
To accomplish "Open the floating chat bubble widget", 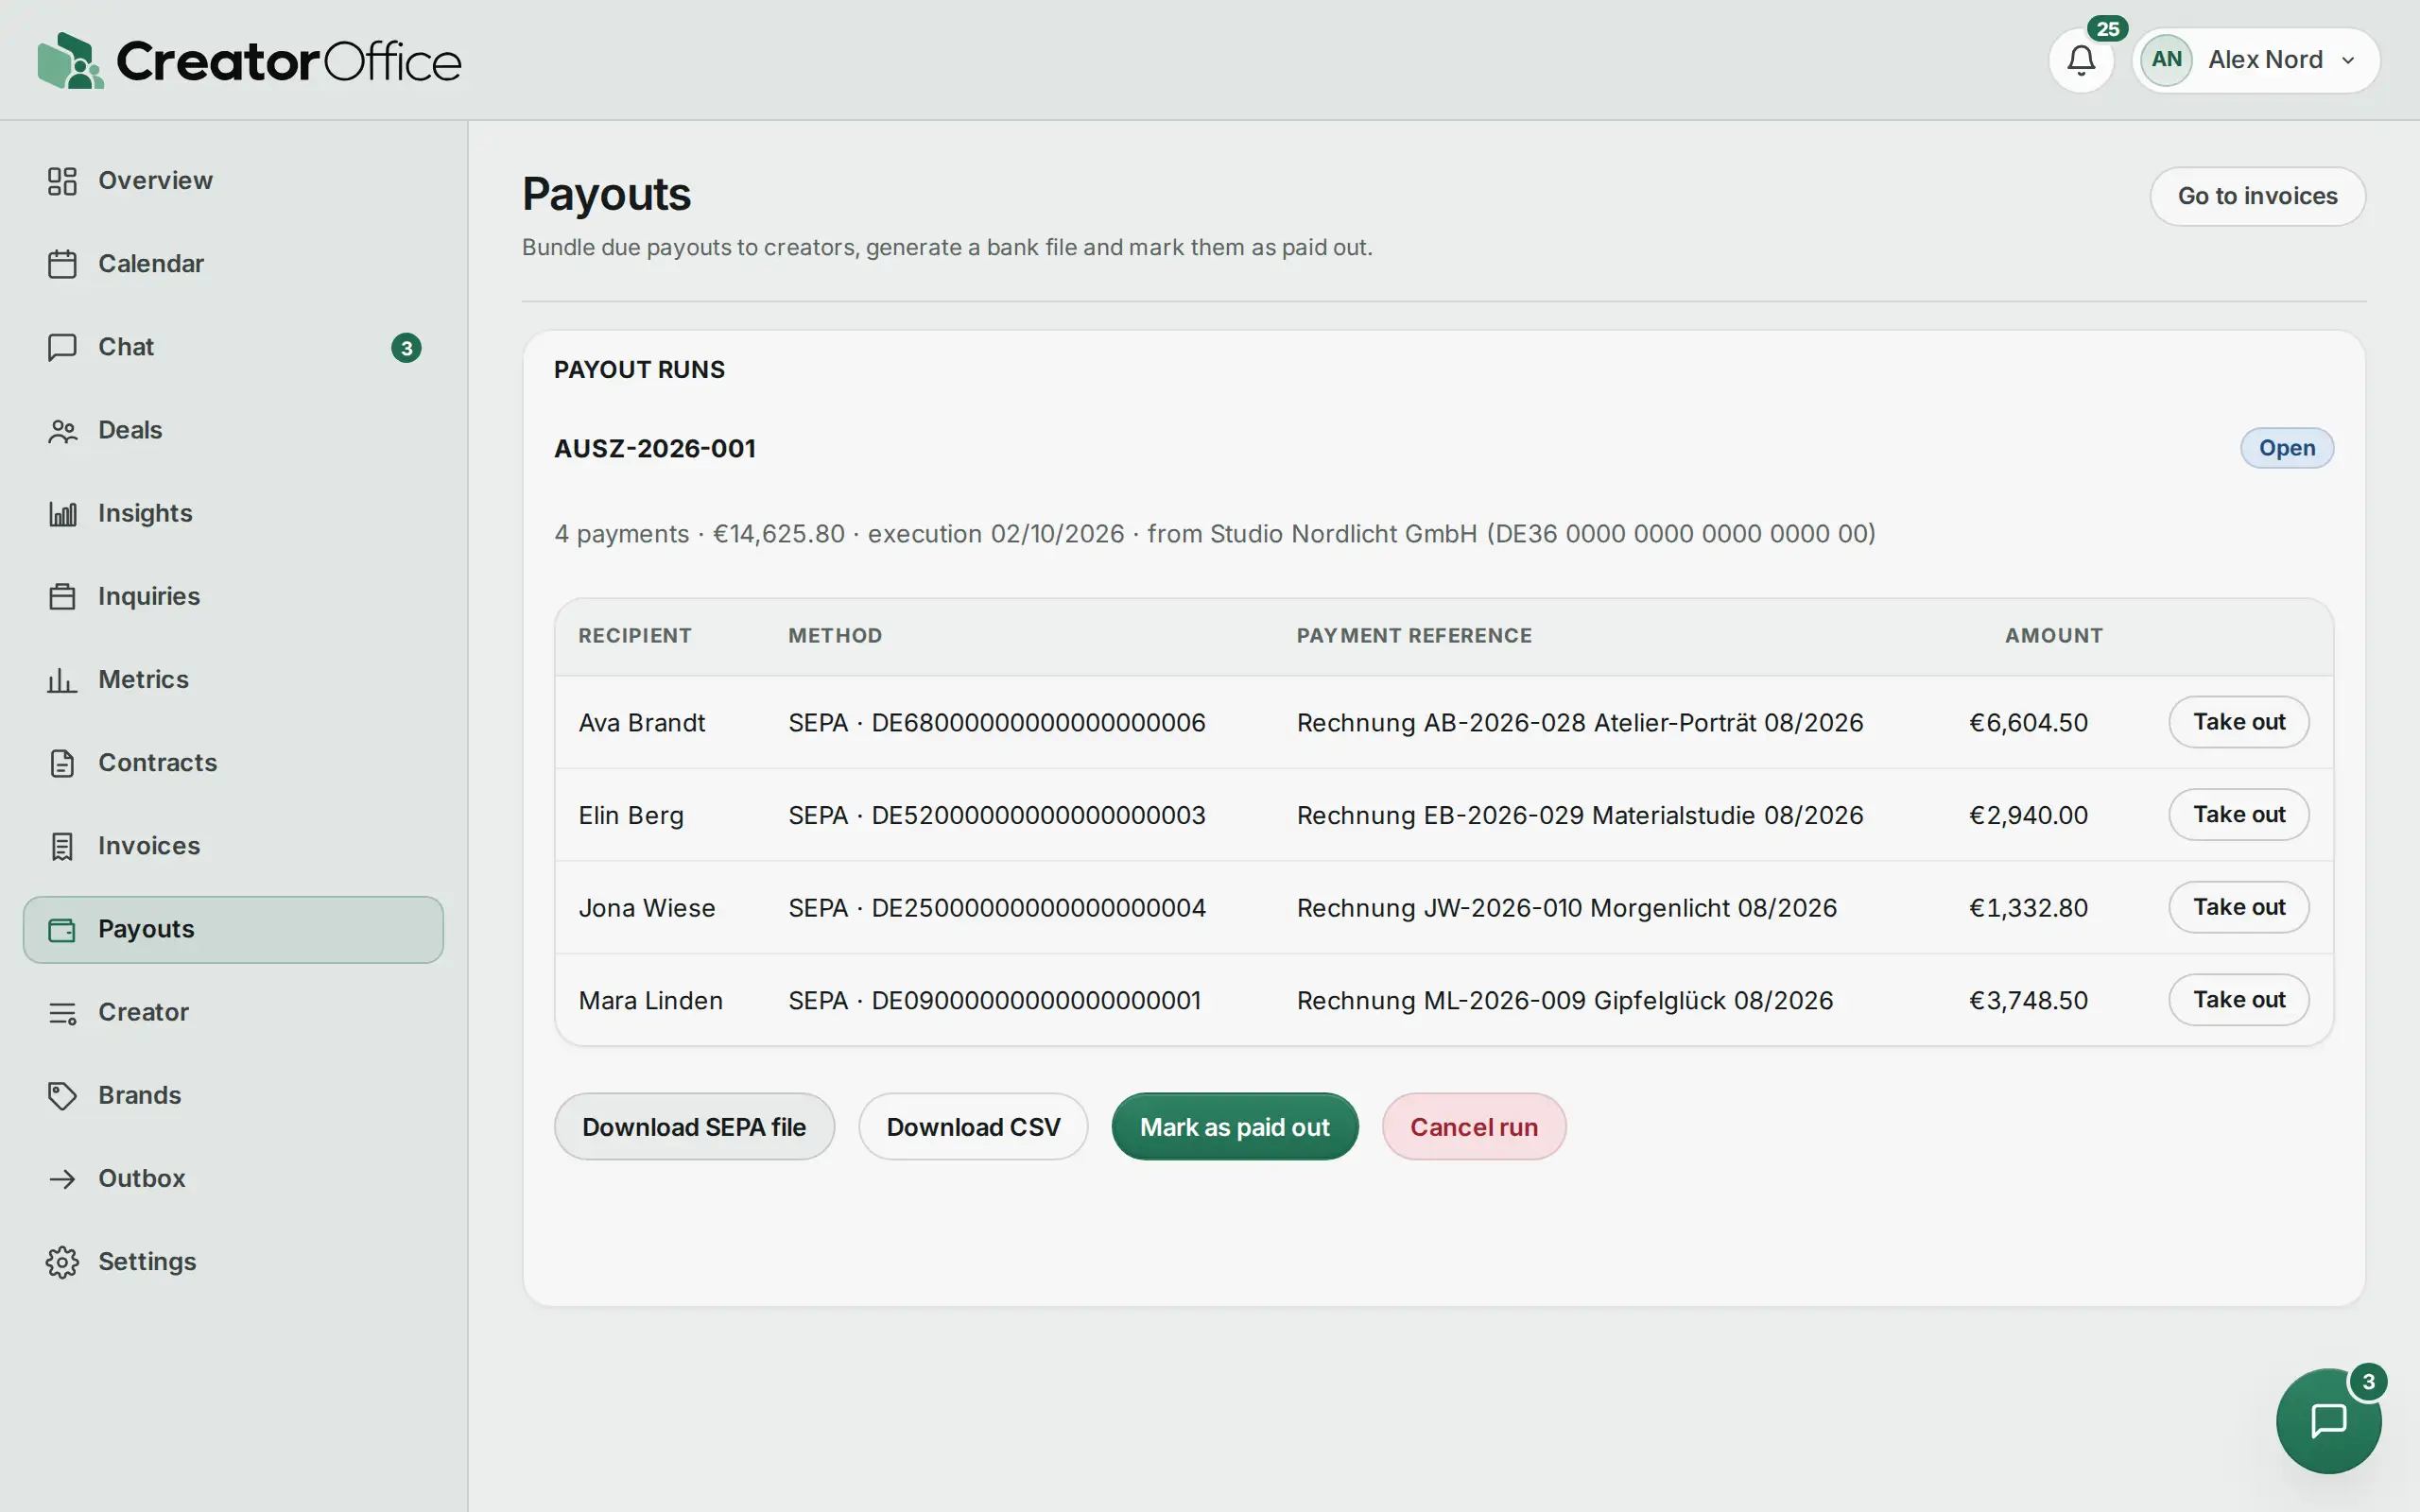I will pyautogui.click(x=2328, y=1421).
